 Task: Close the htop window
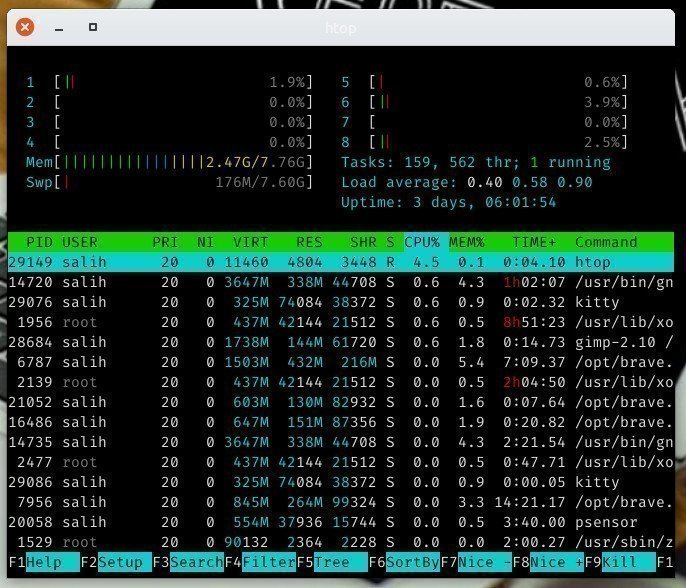[26, 27]
